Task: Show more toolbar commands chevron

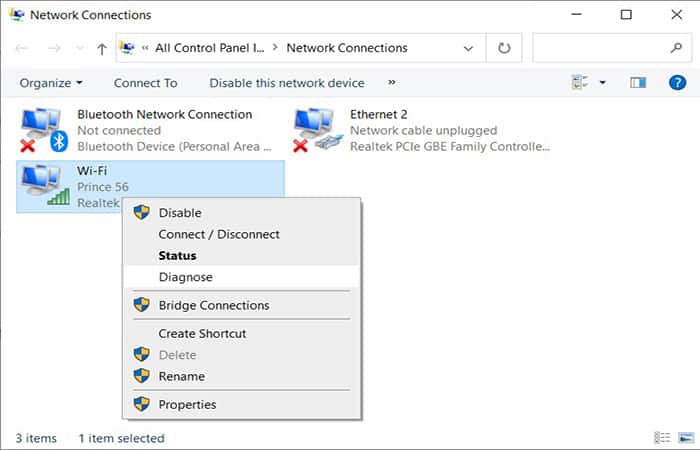Action: pos(391,83)
